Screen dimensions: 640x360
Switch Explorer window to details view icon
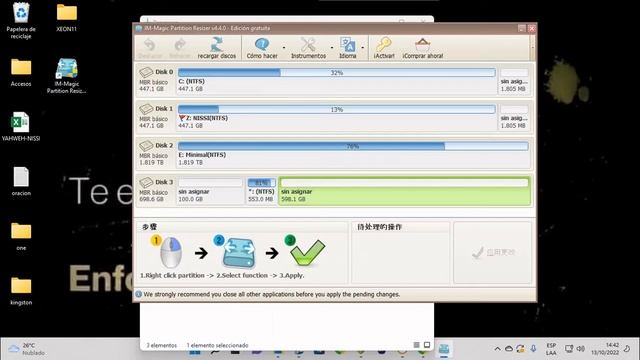pyautogui.click(x=416, y=345)
